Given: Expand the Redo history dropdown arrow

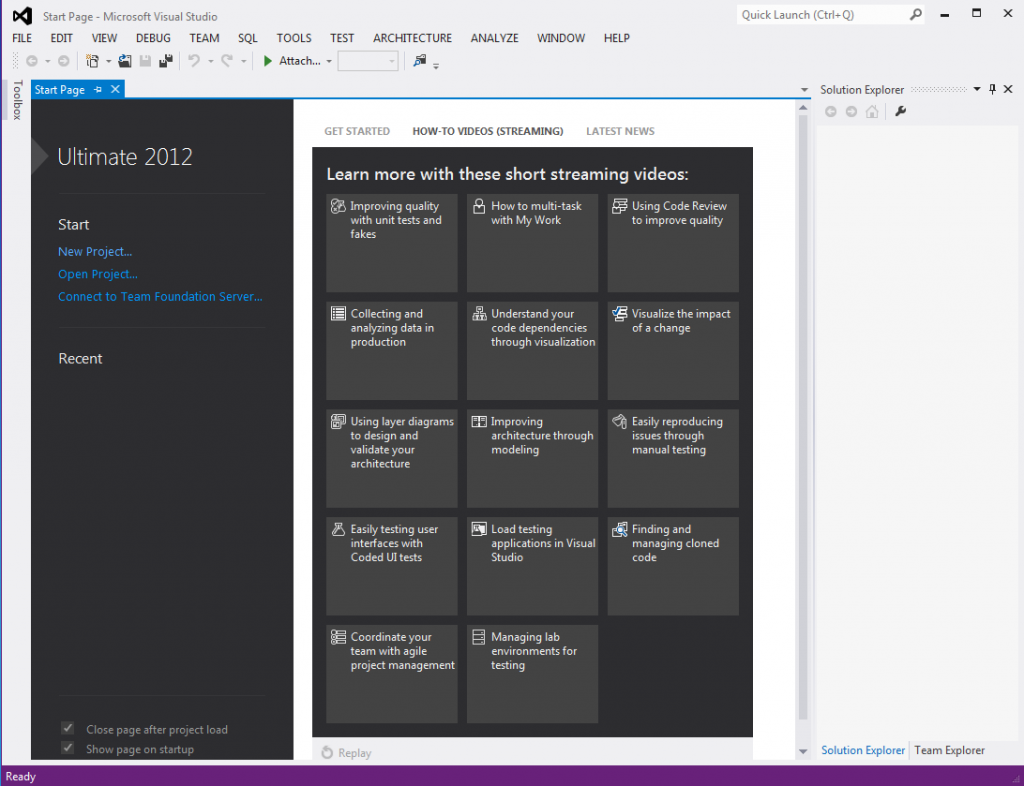Looking at the screenshot, I should click(243, 61).
